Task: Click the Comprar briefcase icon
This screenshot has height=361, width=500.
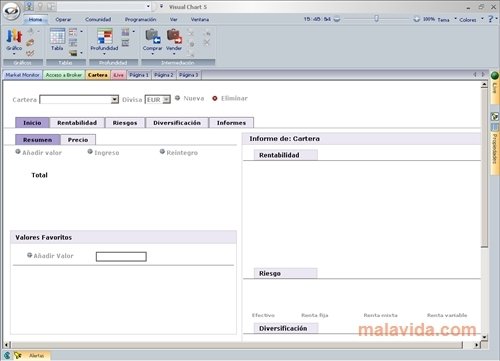Action: pyautogui.click(x=153, y=36)
